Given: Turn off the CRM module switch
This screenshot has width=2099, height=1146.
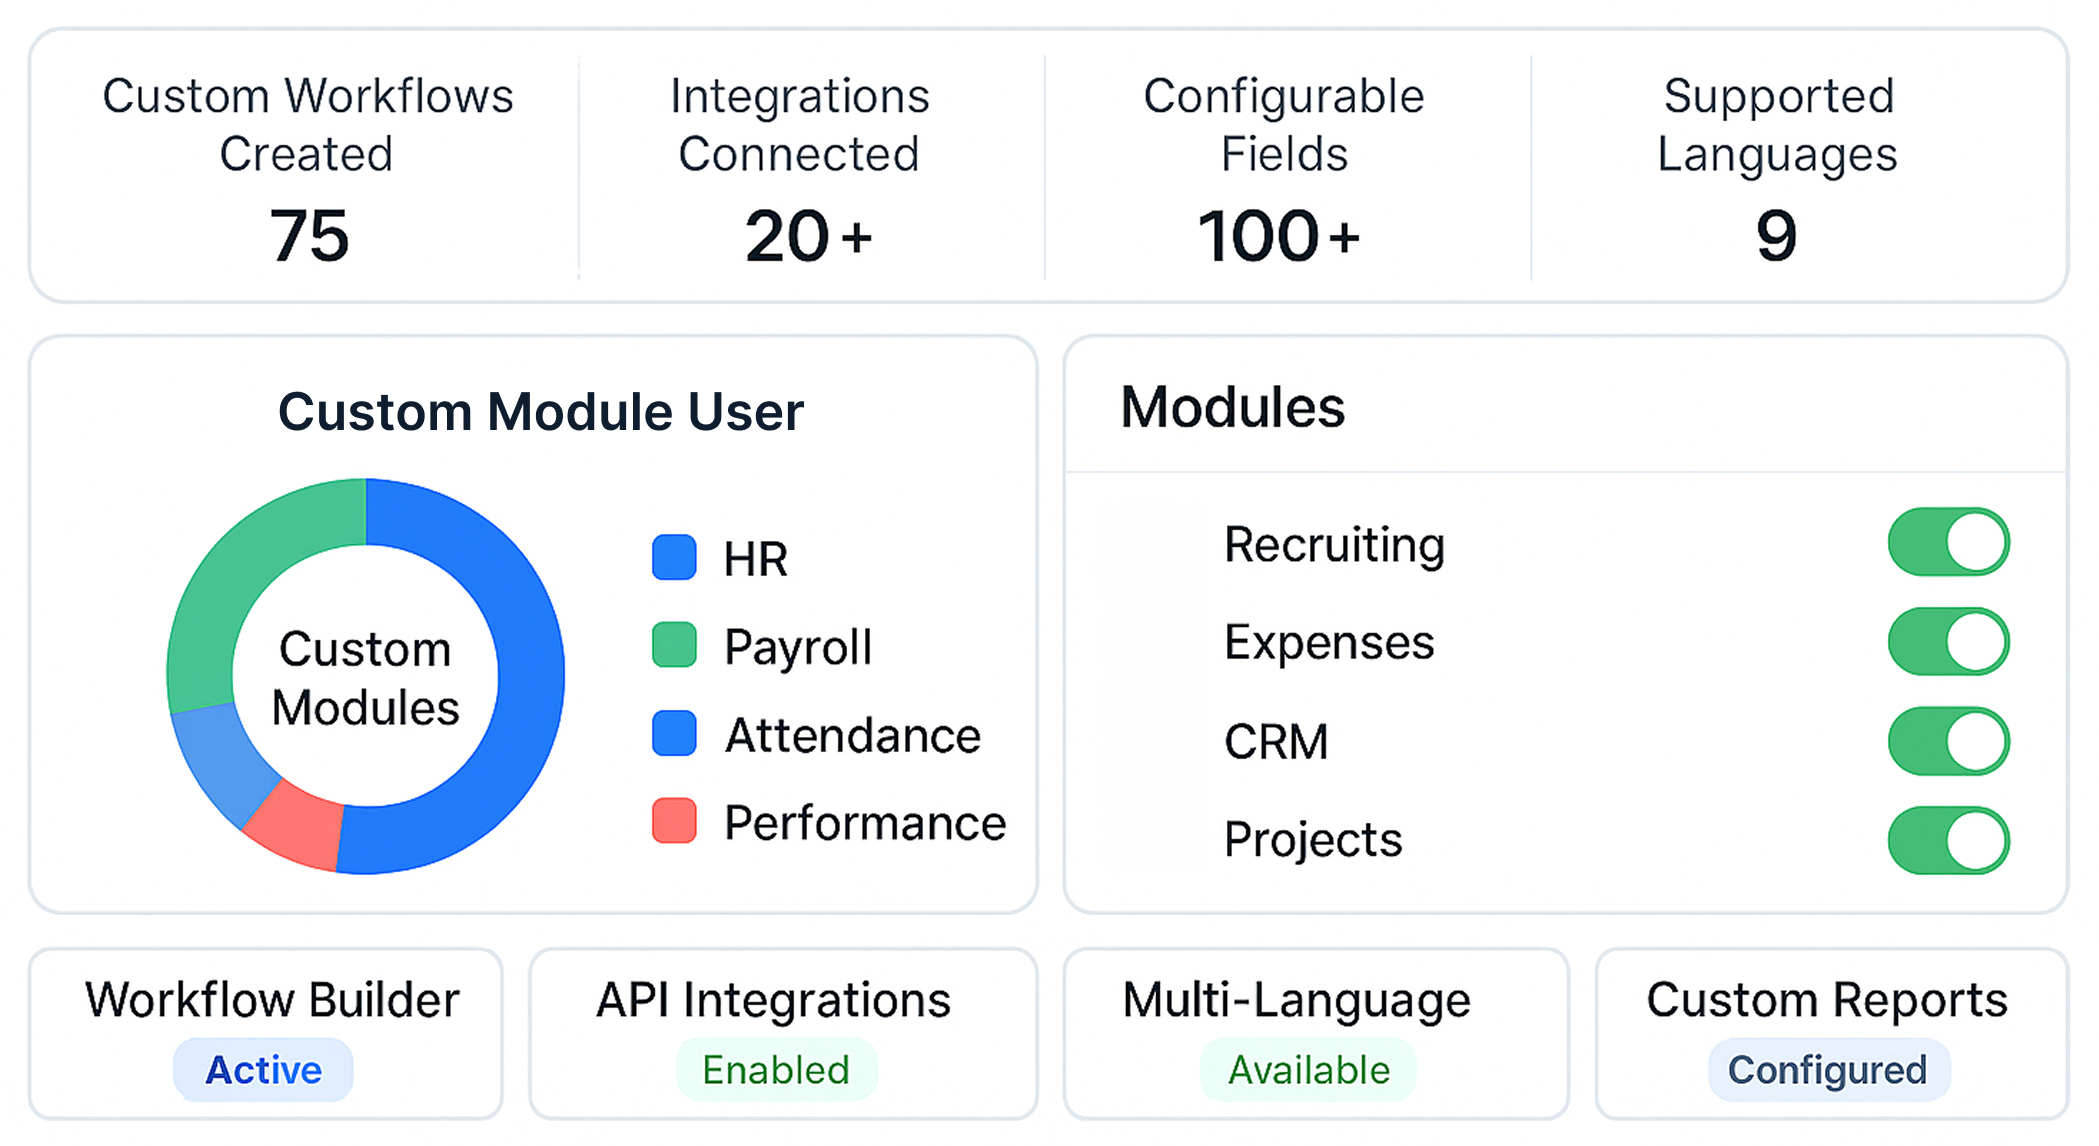Looking at the screenshot, I should click(1948, 741).
